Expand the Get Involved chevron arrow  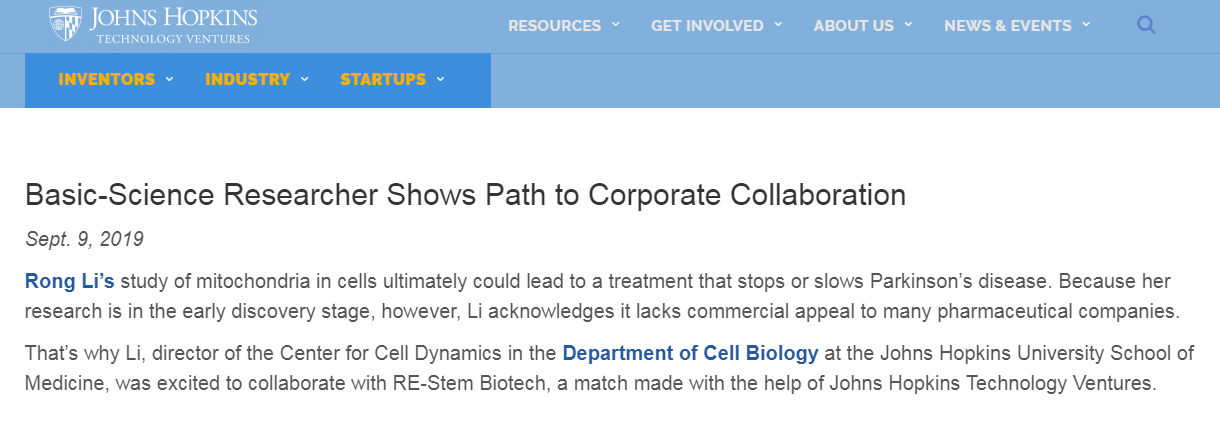click(778, 24)
